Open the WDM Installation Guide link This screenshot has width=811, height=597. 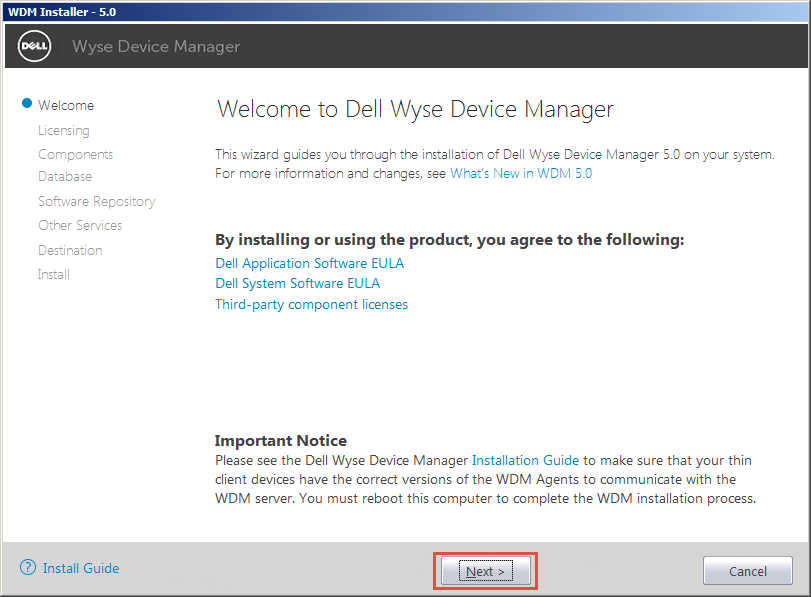pyautogui.click(x=525, y=460)
